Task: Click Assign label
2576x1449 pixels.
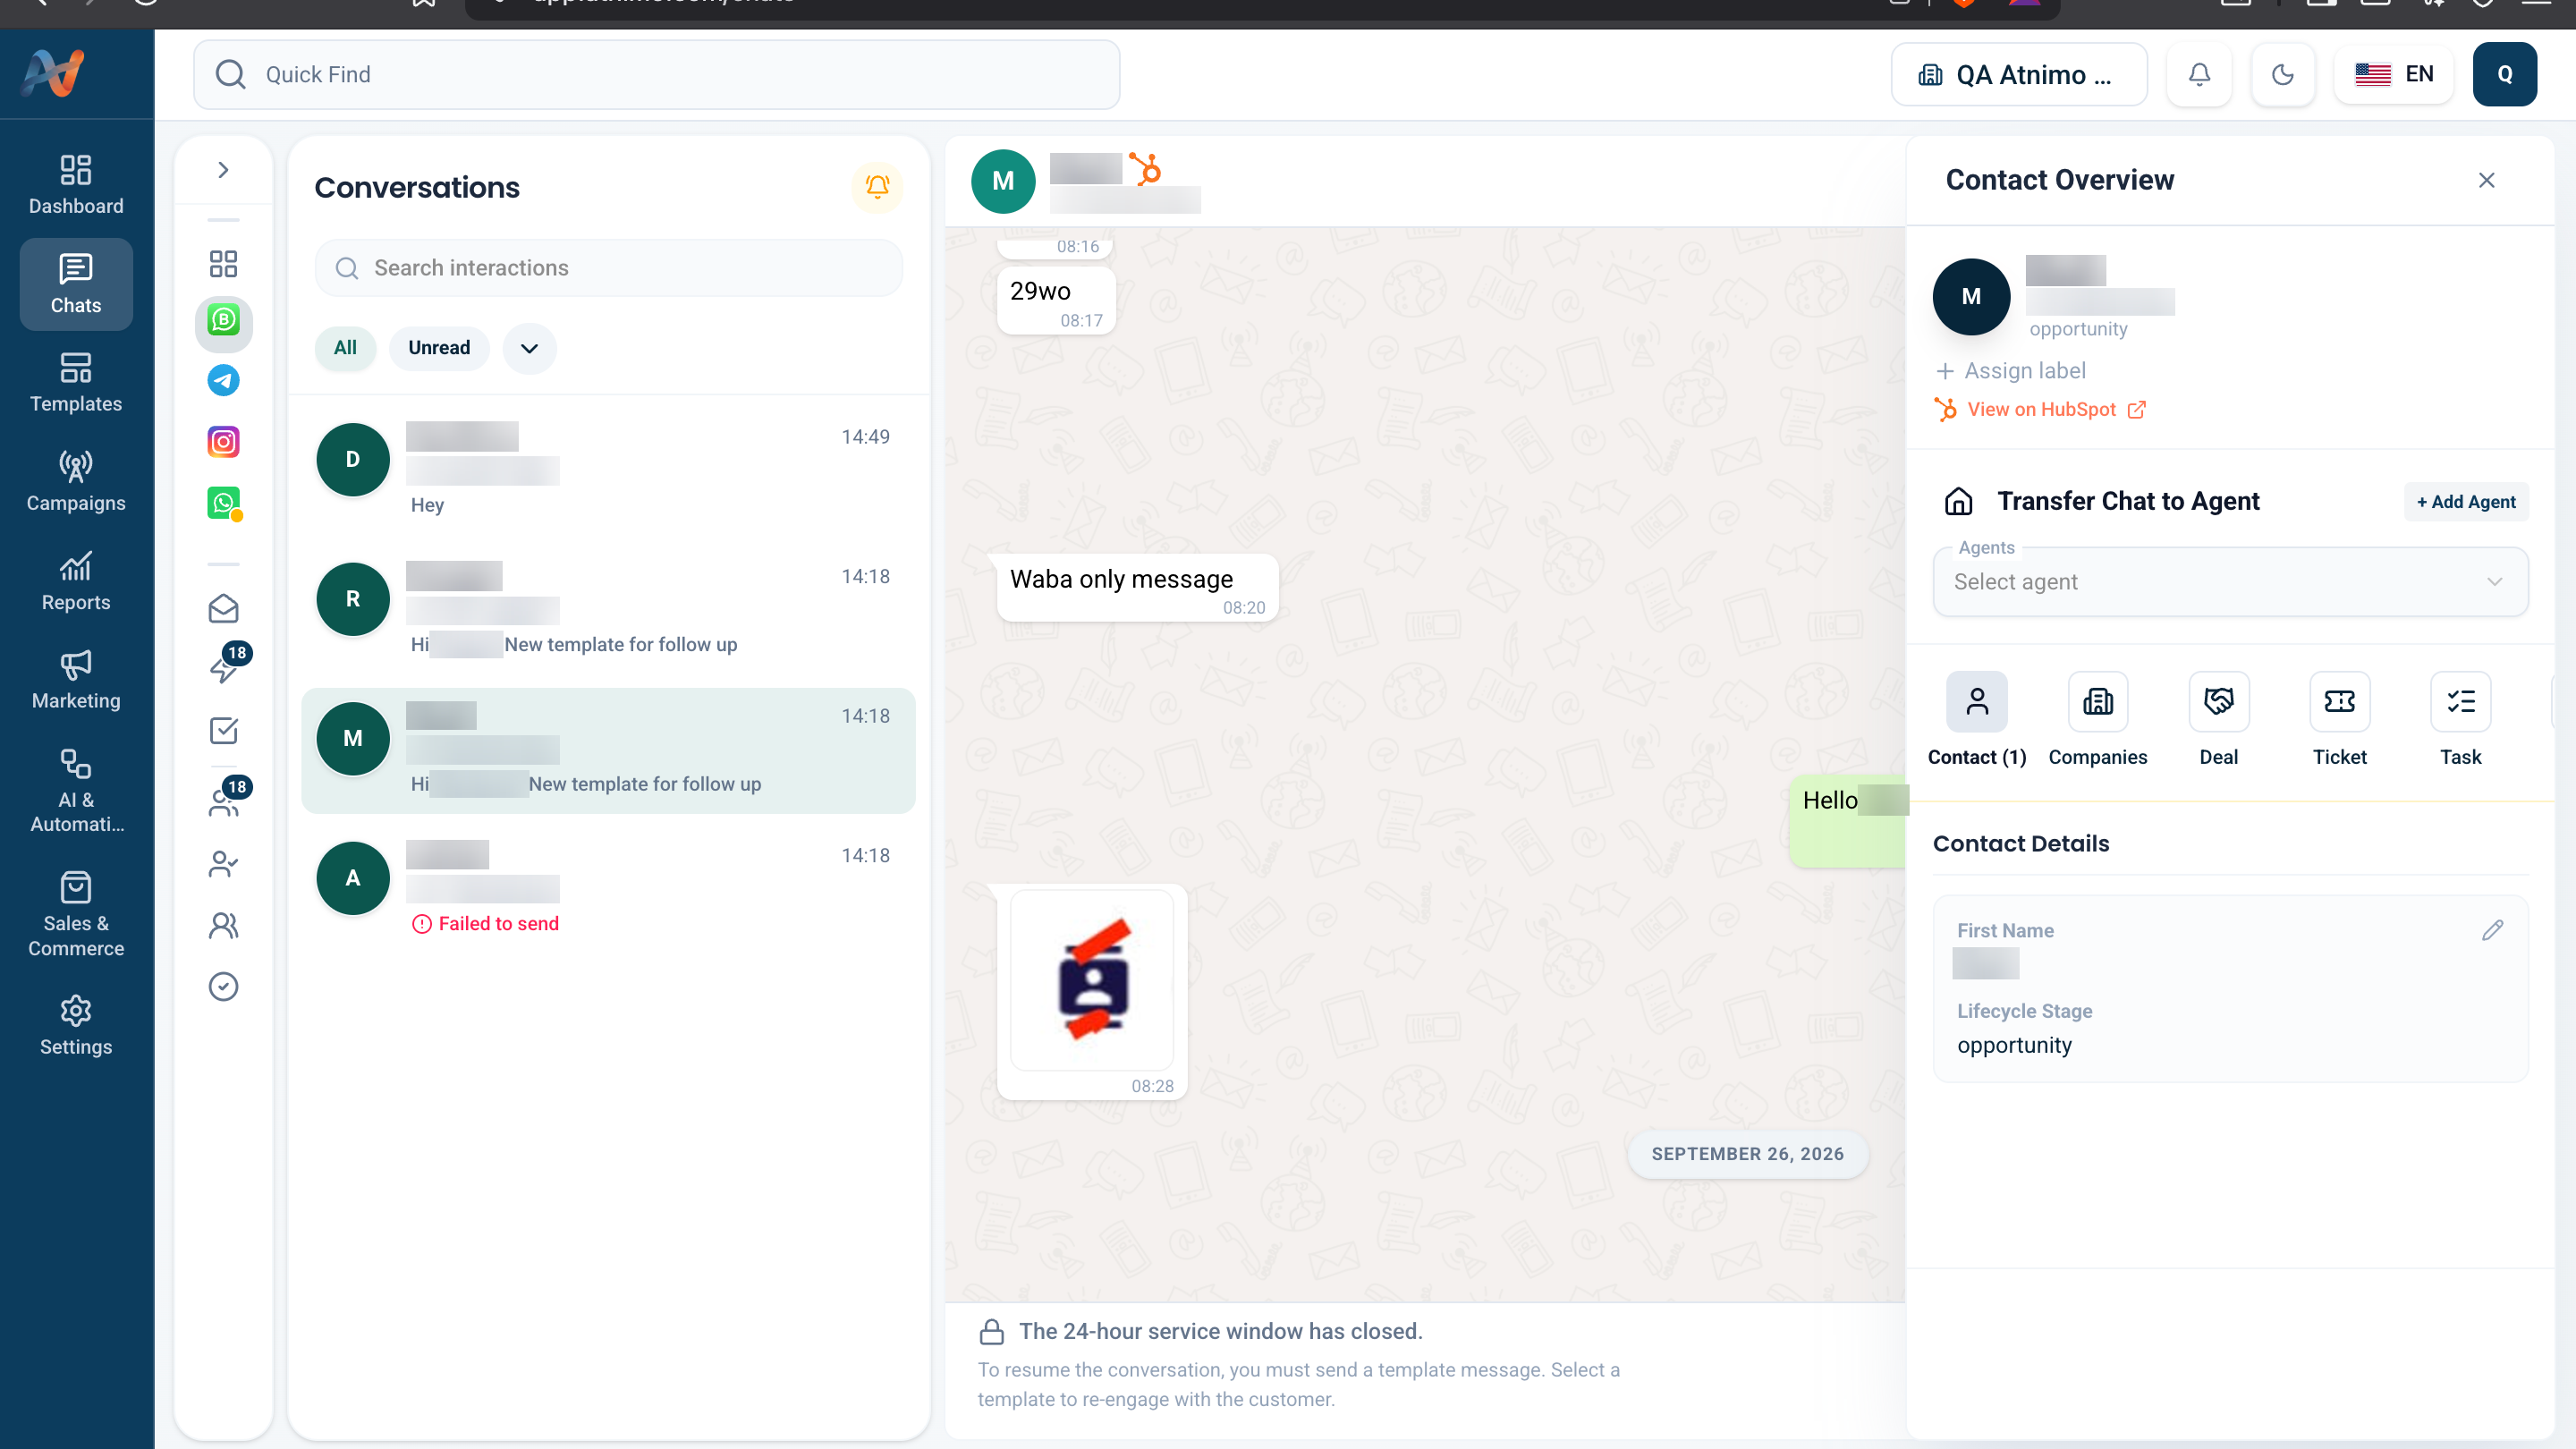Action: (2011, 371)
